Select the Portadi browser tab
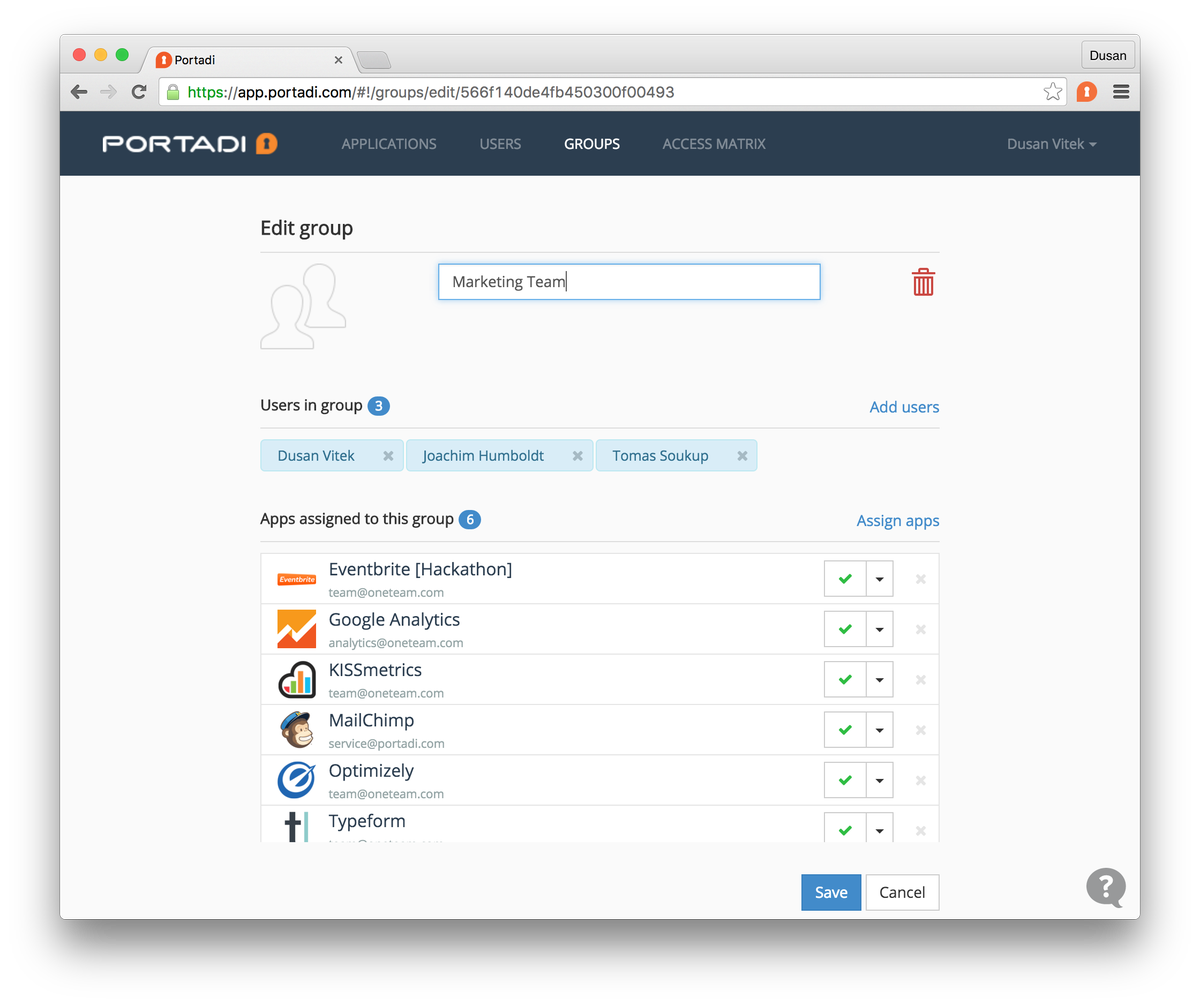1200x1005 pixels. 250,60
